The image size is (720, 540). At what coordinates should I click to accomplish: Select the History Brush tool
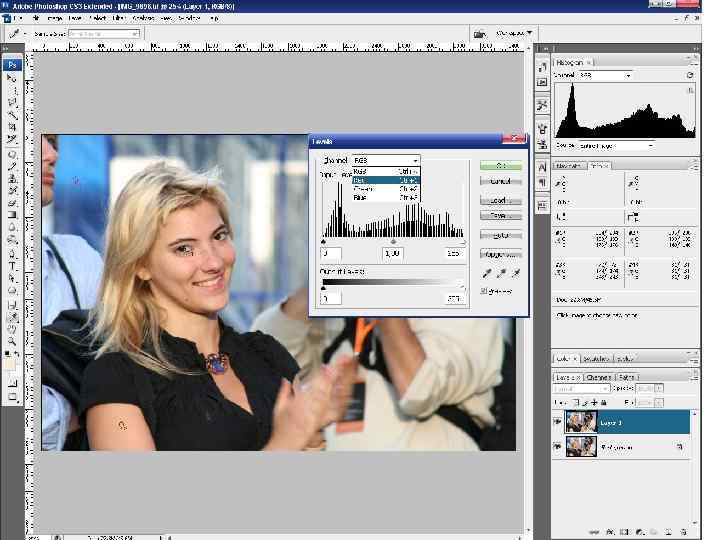(12, 190)
